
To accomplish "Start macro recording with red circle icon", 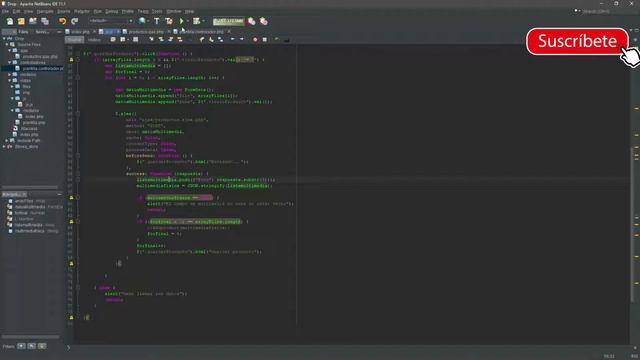I will click(x=255, y=40).
